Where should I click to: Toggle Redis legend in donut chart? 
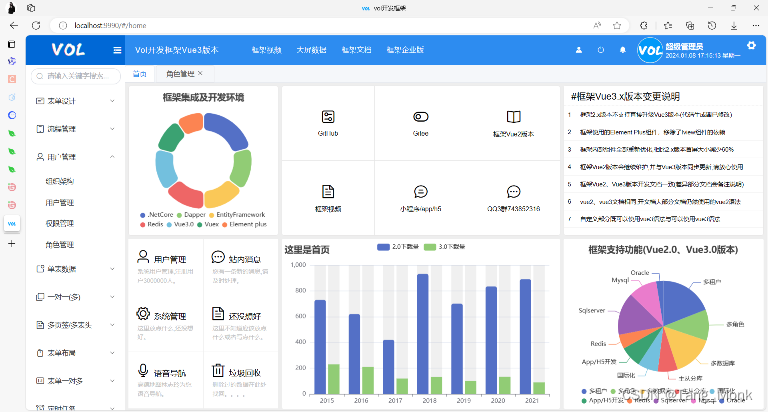pos(152,224)
